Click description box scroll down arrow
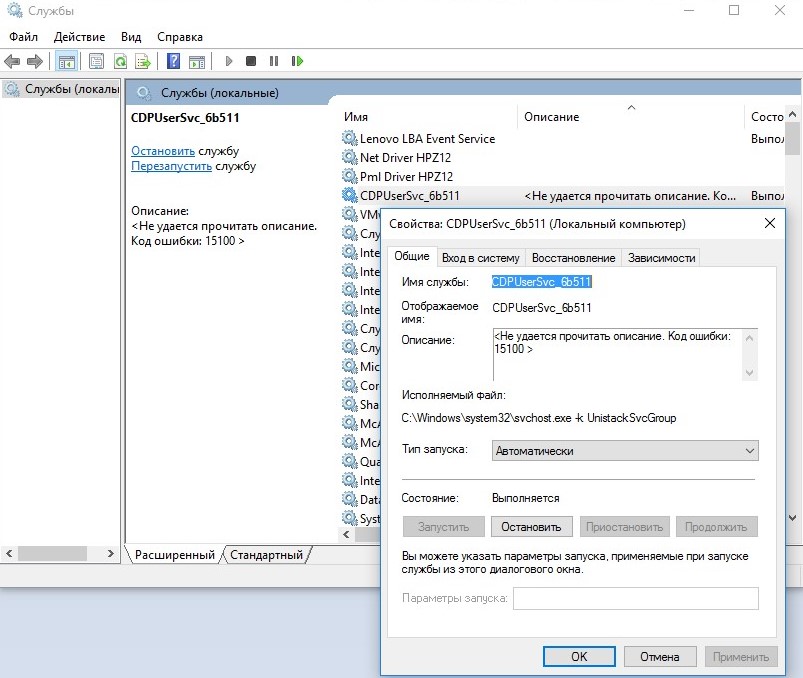 click(x=749, y=372)
